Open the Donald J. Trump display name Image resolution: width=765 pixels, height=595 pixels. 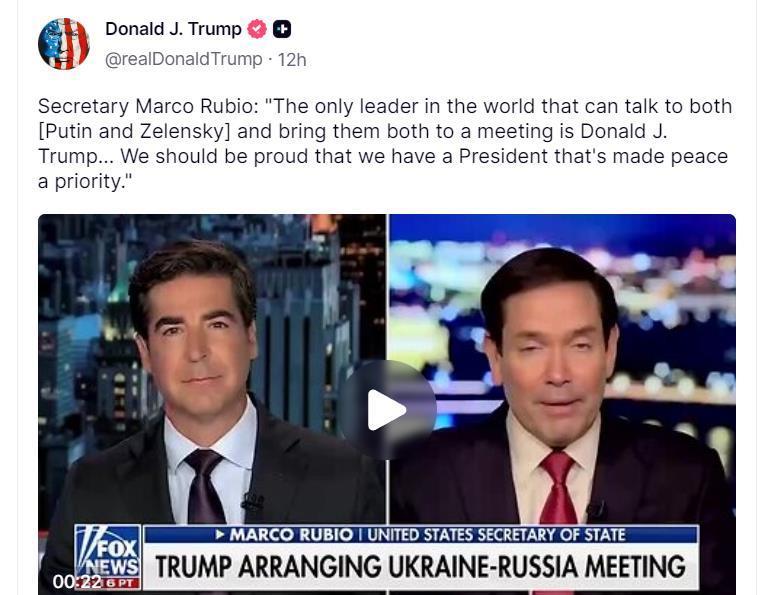173,29
